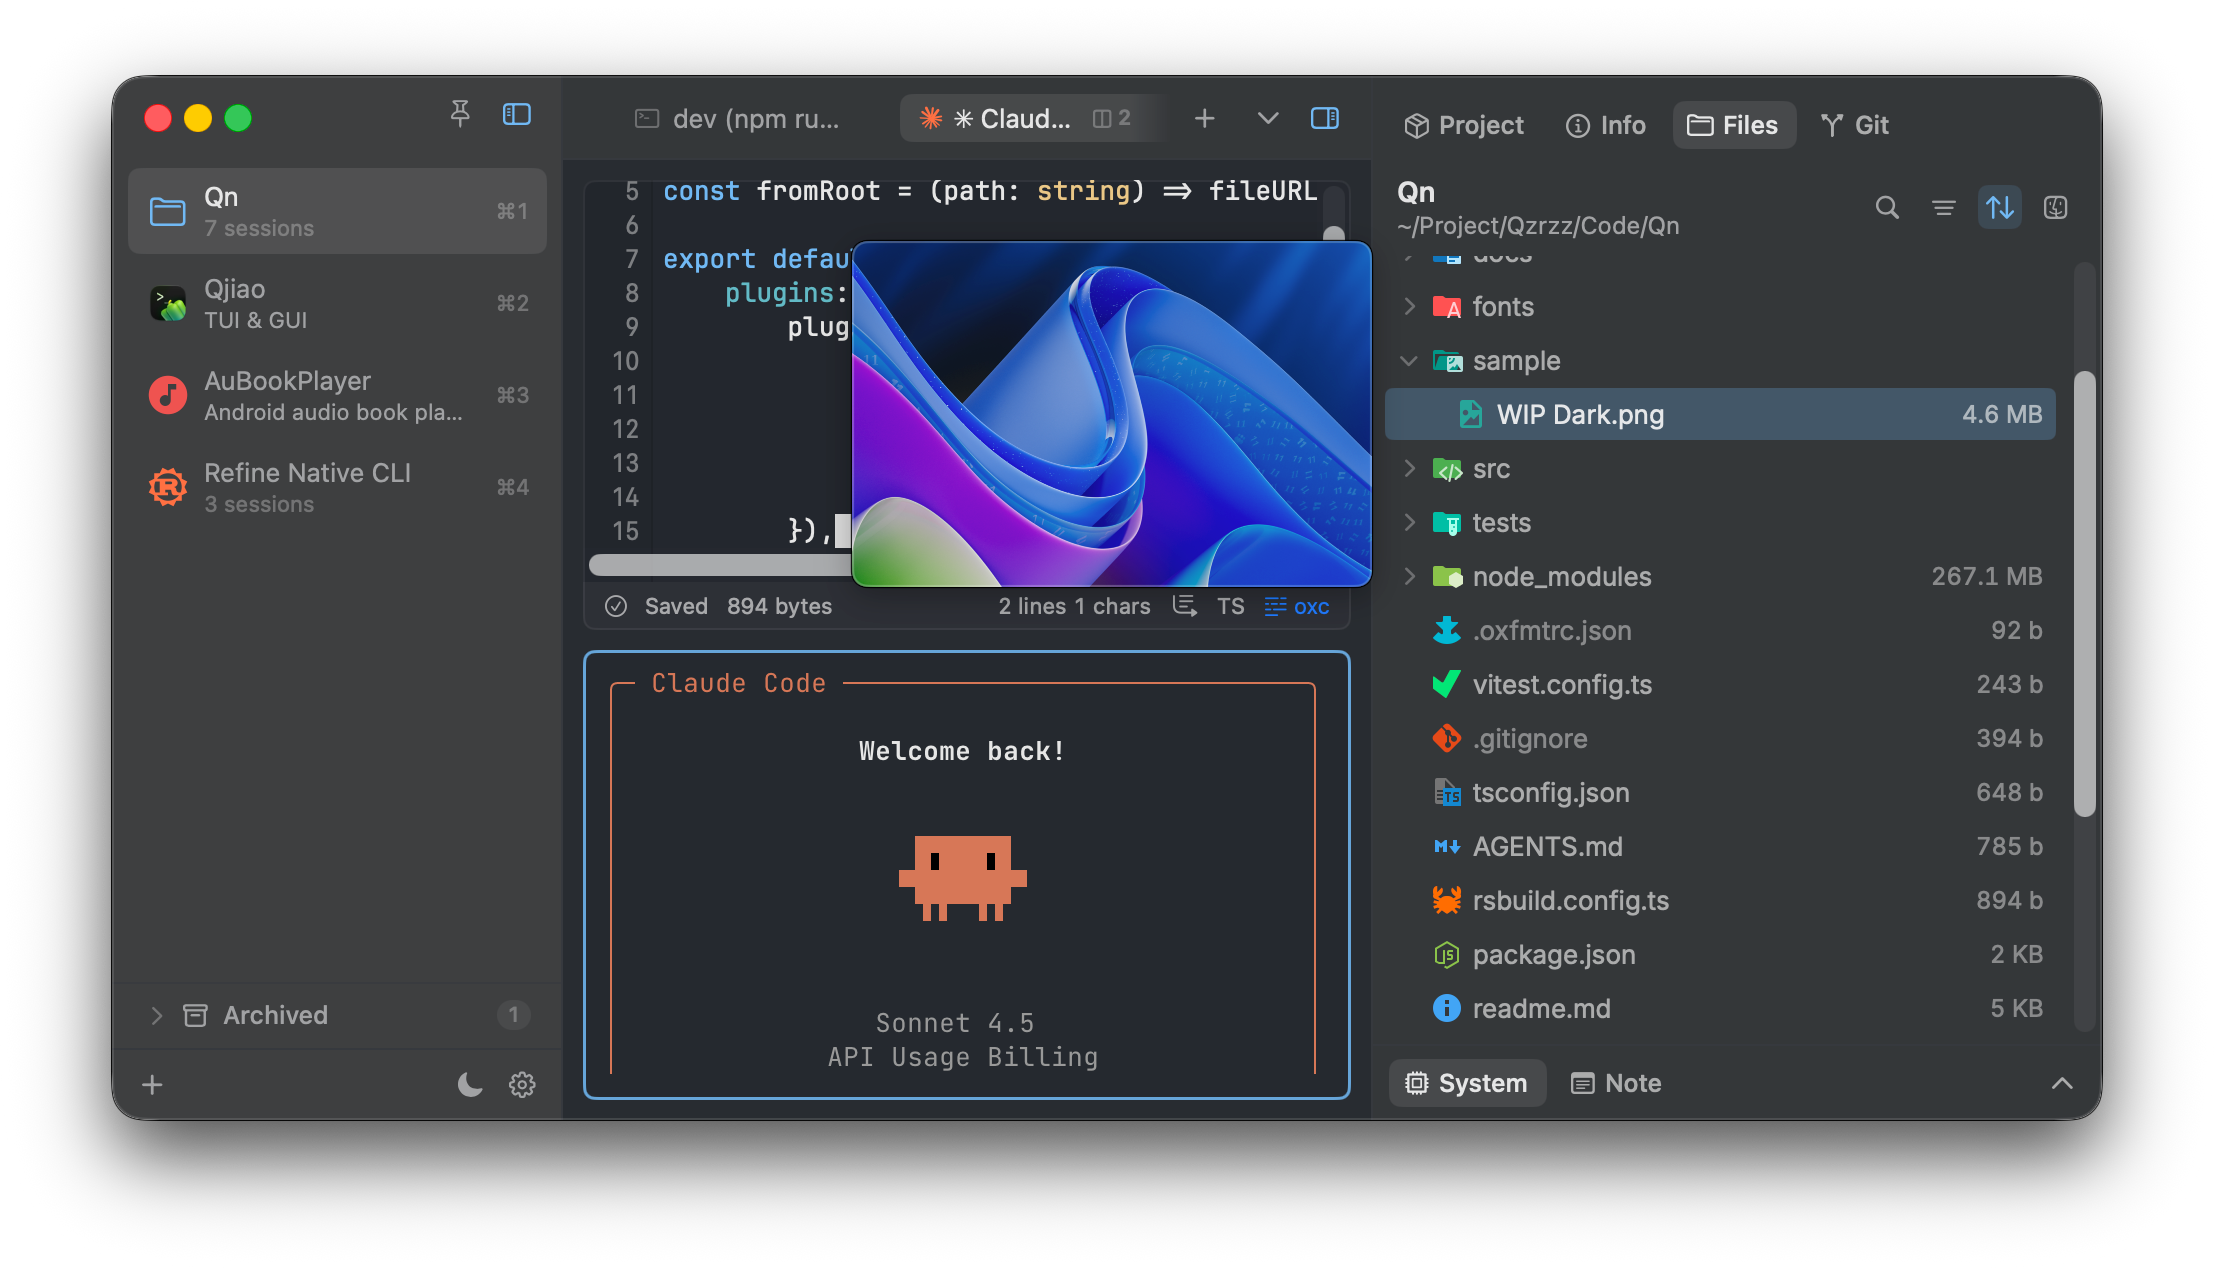Click the Archived count badge
2214x1268 pixels.
point(513,1015)
